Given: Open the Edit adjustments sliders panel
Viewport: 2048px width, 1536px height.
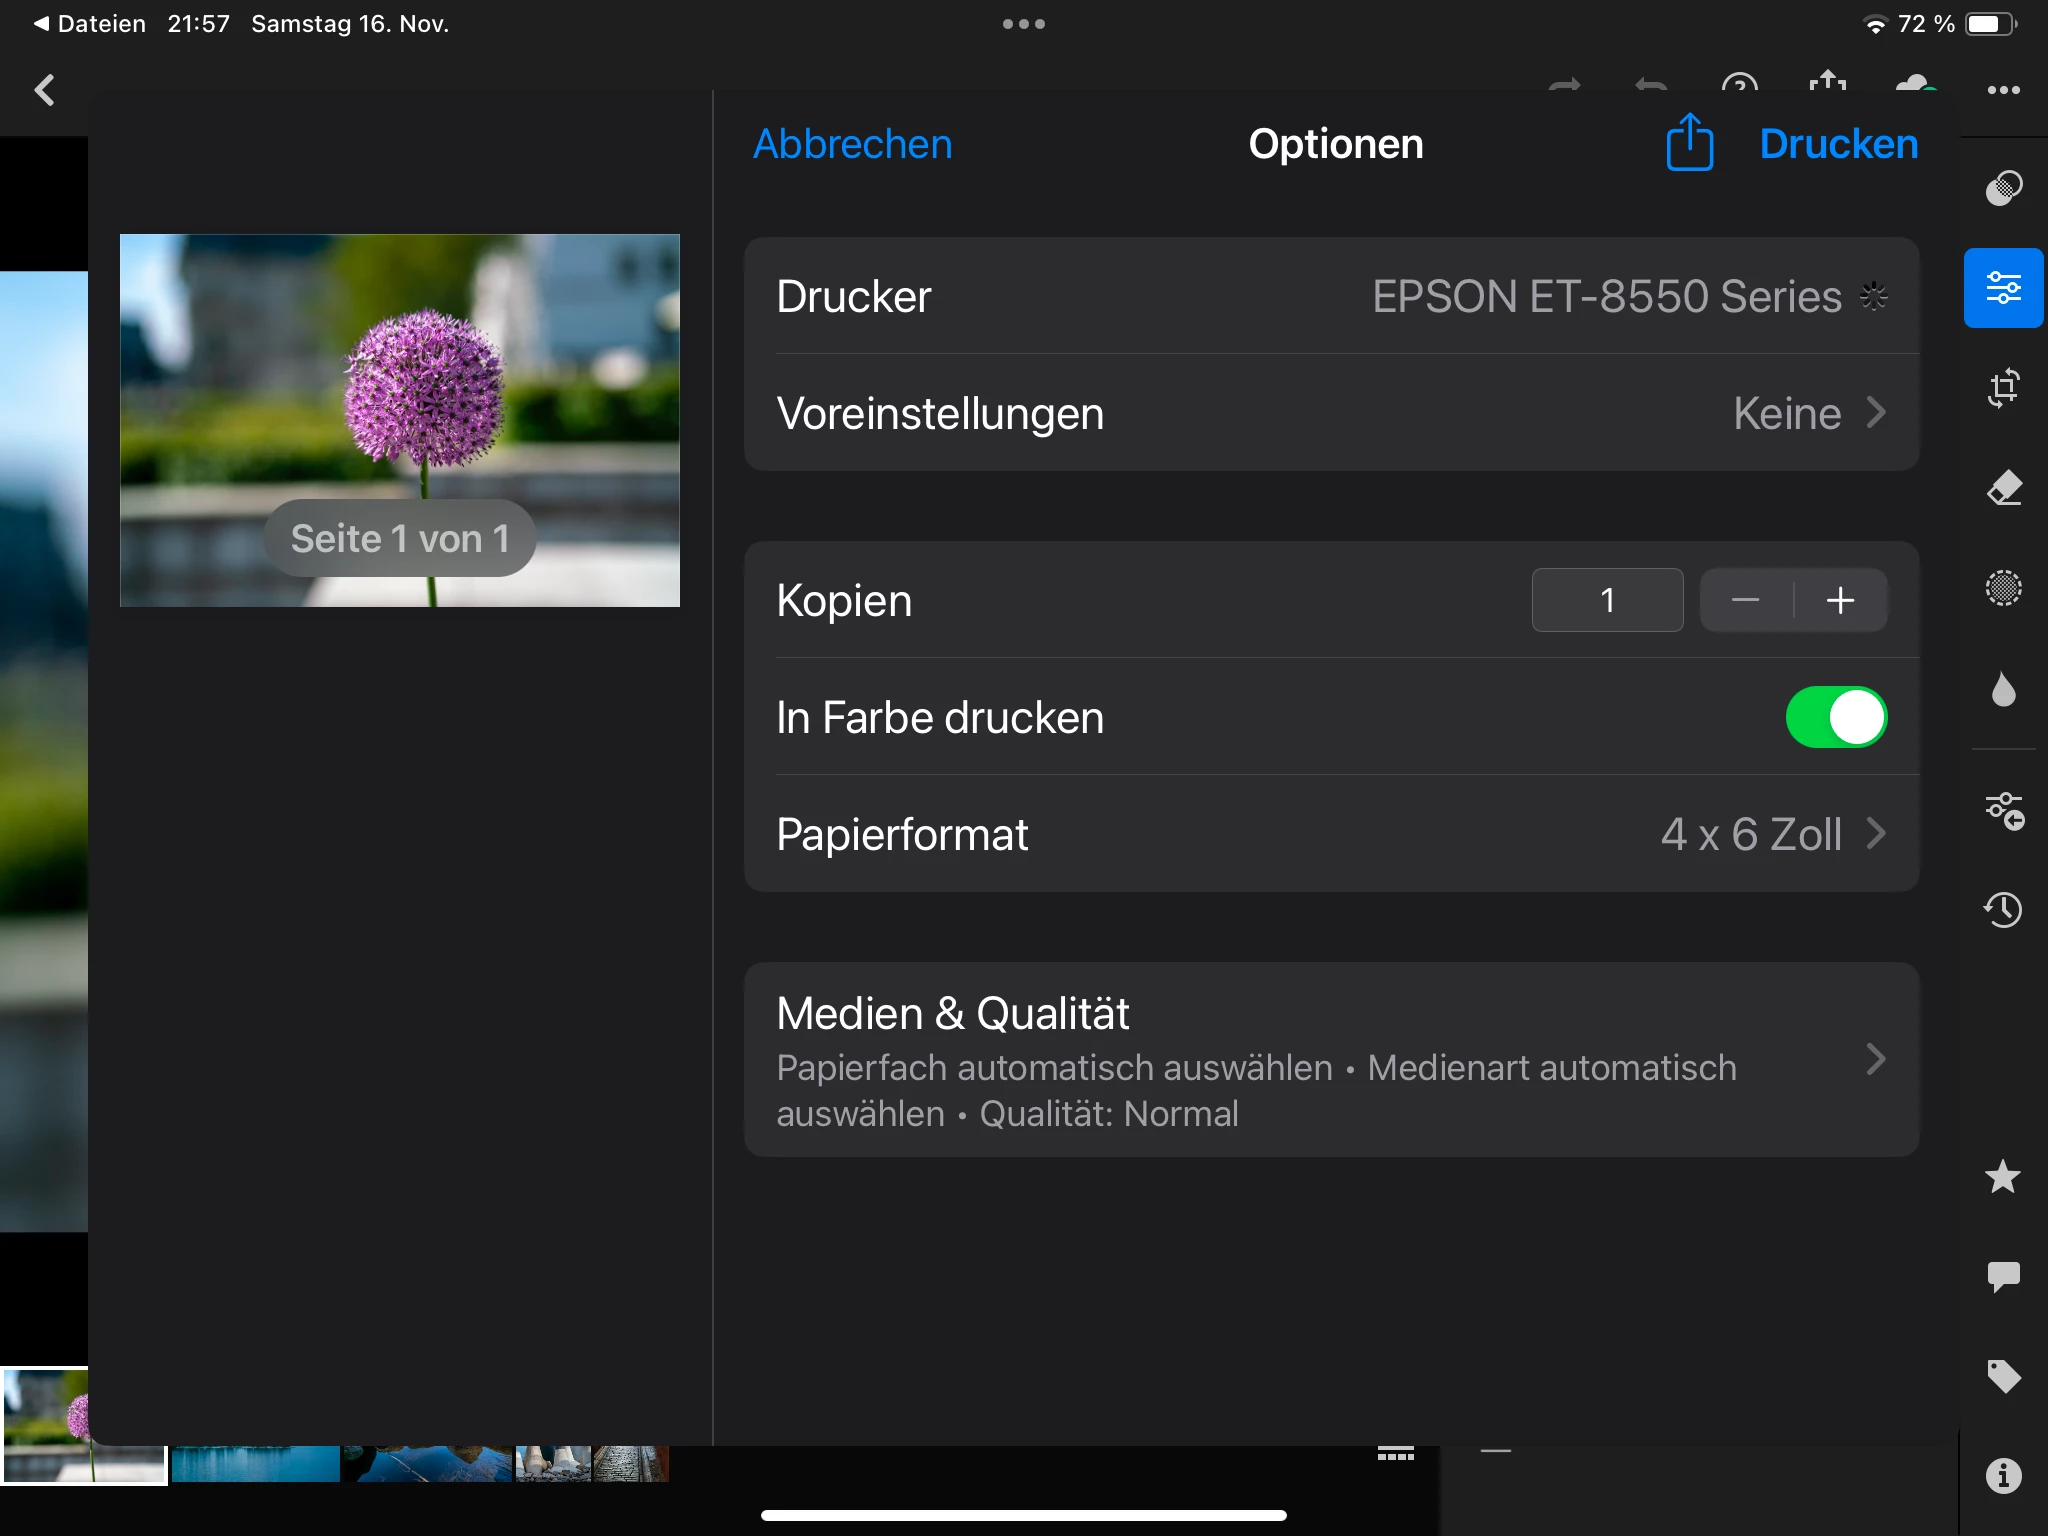Looking at the screenshot, I should click(x=2003, y=288).
